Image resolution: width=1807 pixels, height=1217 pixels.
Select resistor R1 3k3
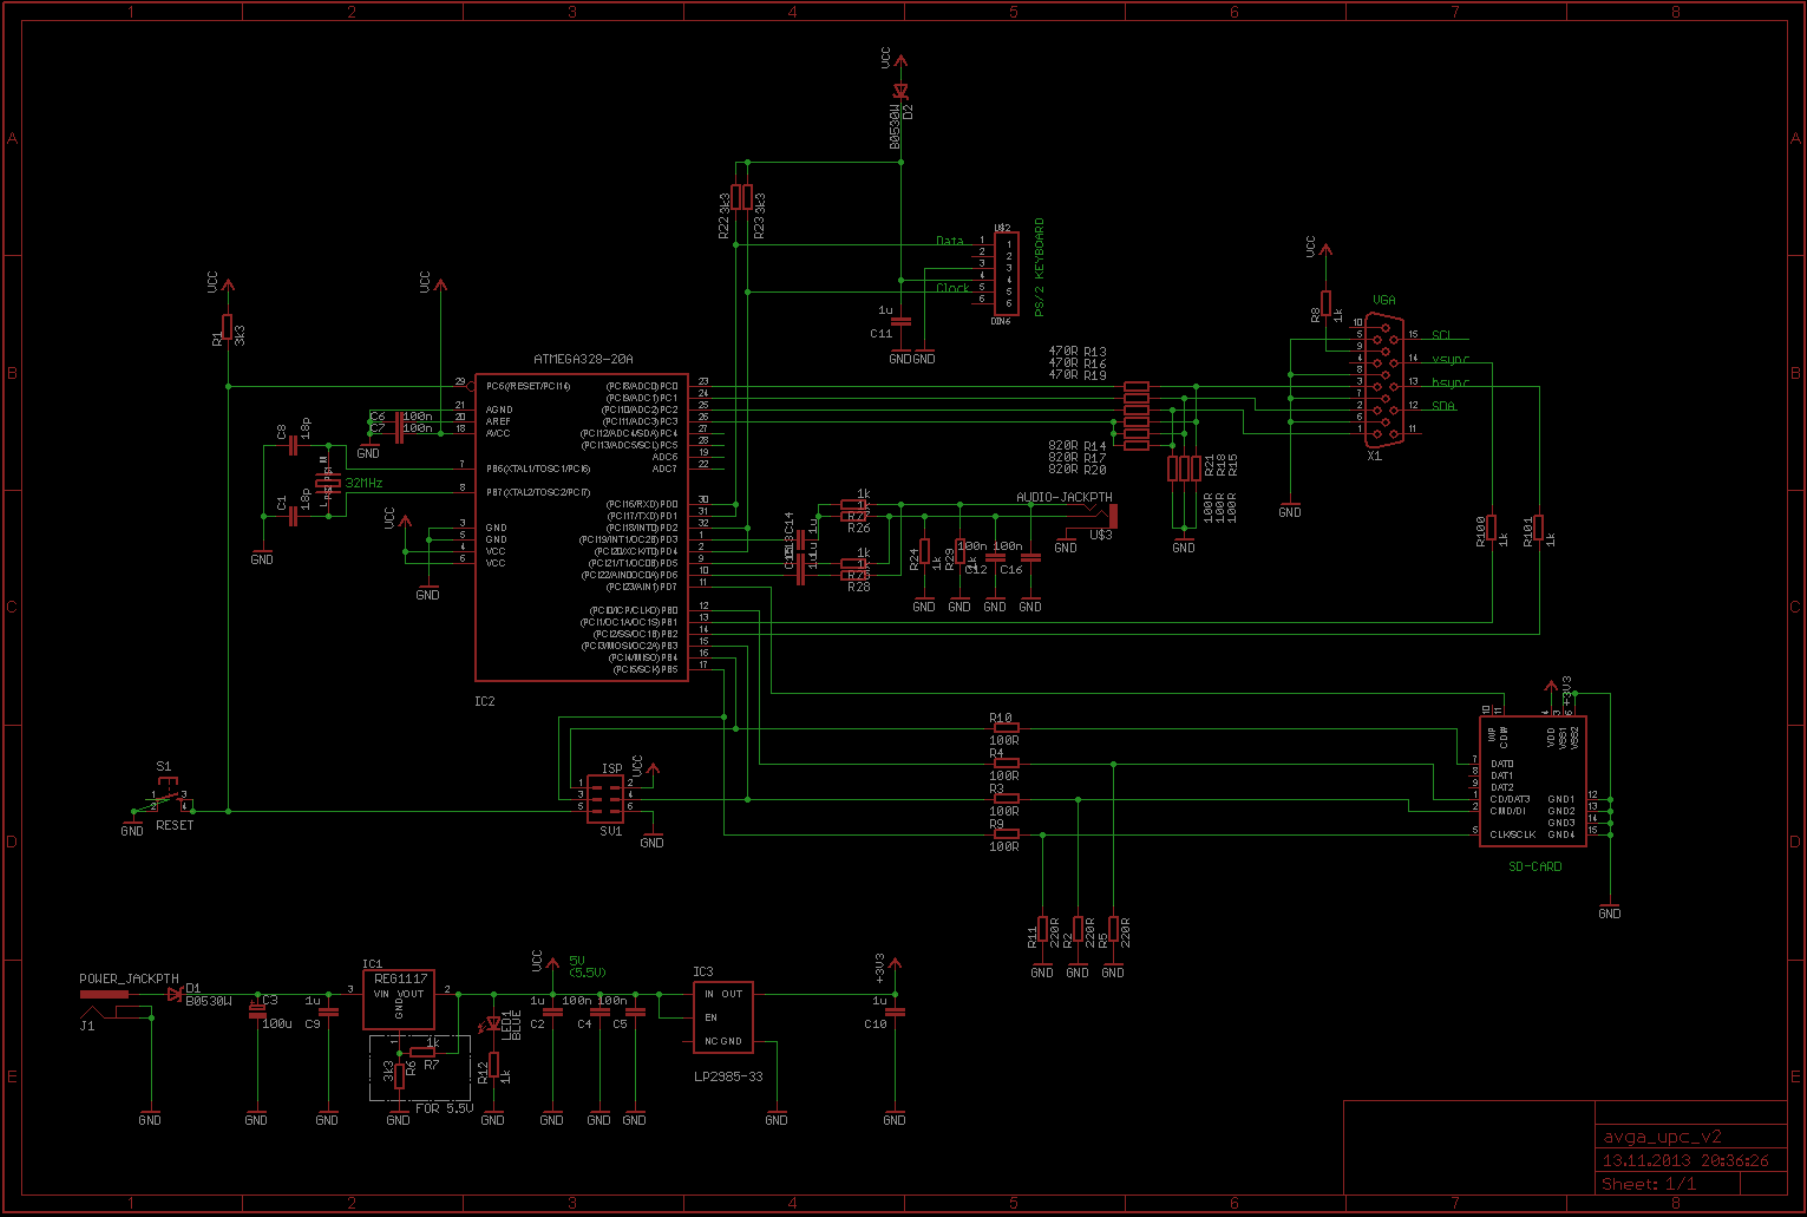point(228,327)
